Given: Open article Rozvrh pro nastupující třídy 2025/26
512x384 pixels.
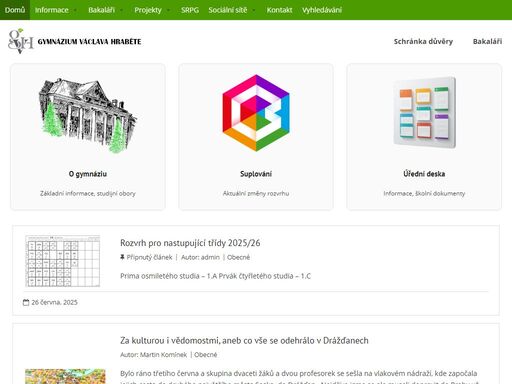Looking at the screenshot, I should (x=190, y=243).
